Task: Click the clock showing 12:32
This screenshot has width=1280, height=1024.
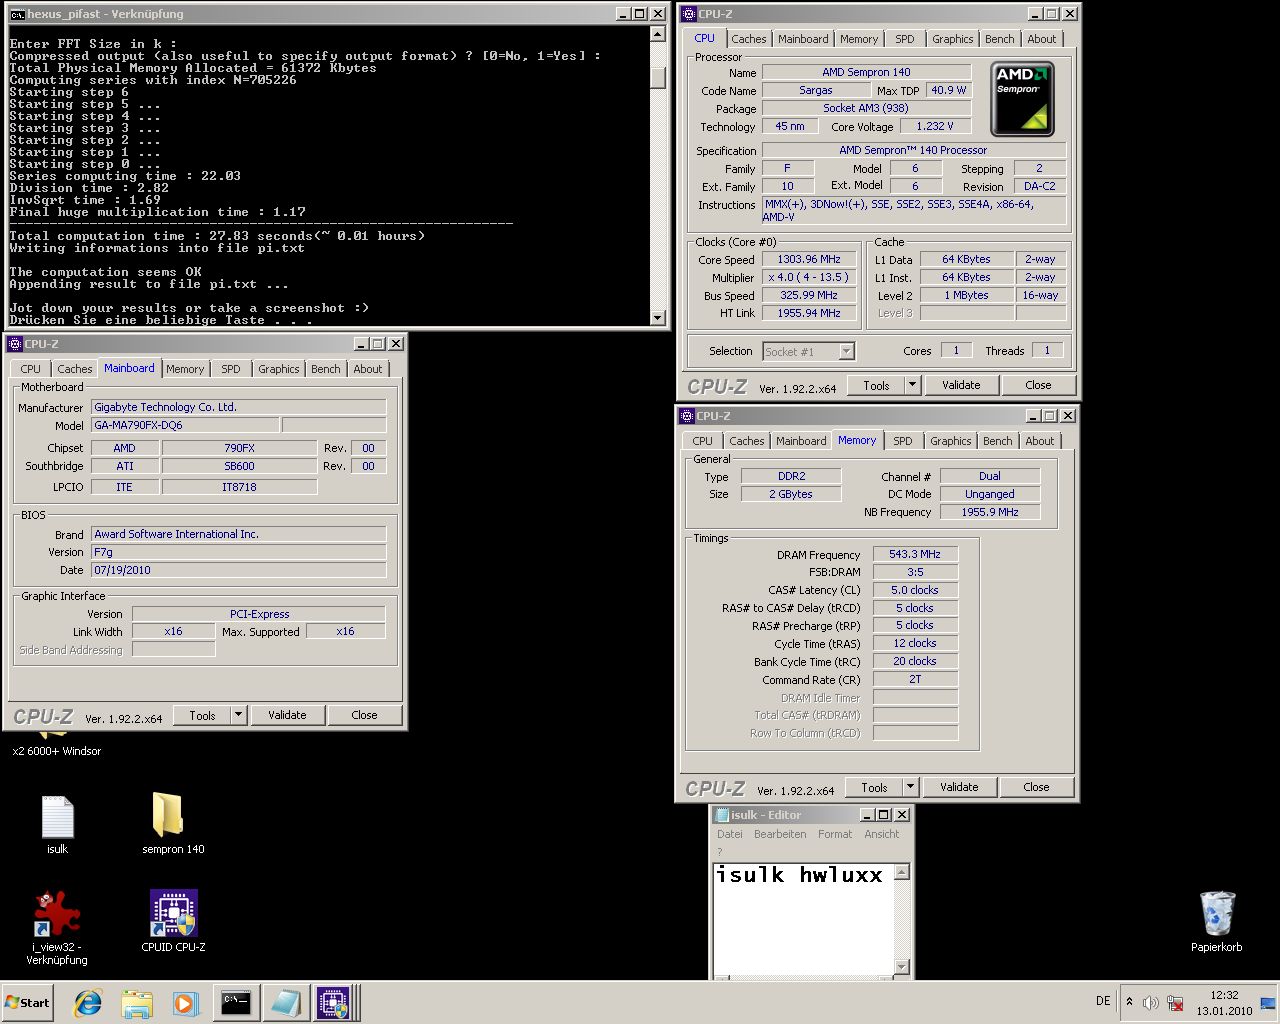Action: [1224, 995]
